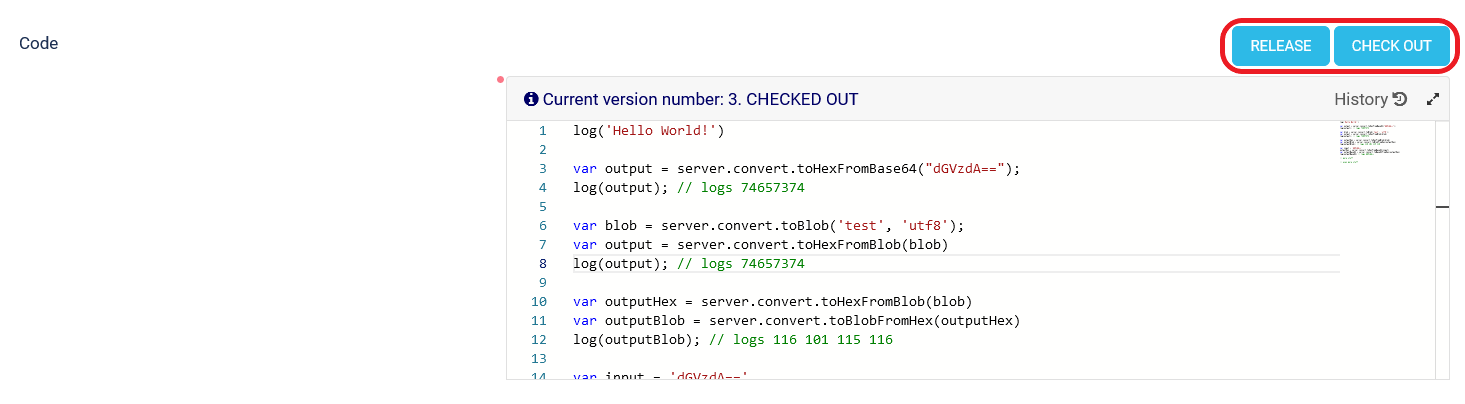
Task: Click line number 1 in the gutter
Action: (542, 131)
